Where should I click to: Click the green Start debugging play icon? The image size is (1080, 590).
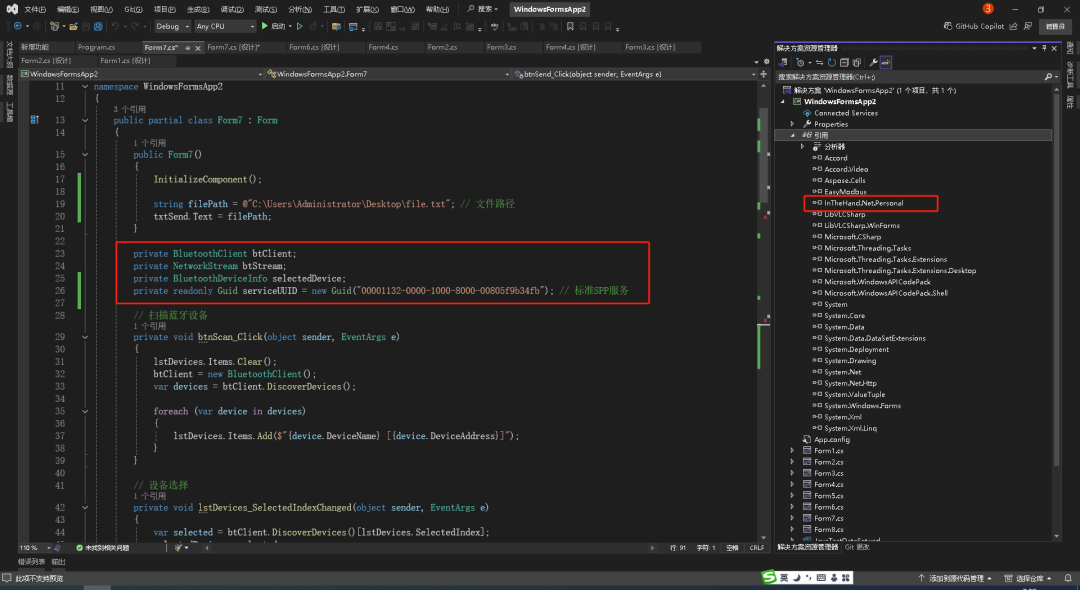pos(264,26)
